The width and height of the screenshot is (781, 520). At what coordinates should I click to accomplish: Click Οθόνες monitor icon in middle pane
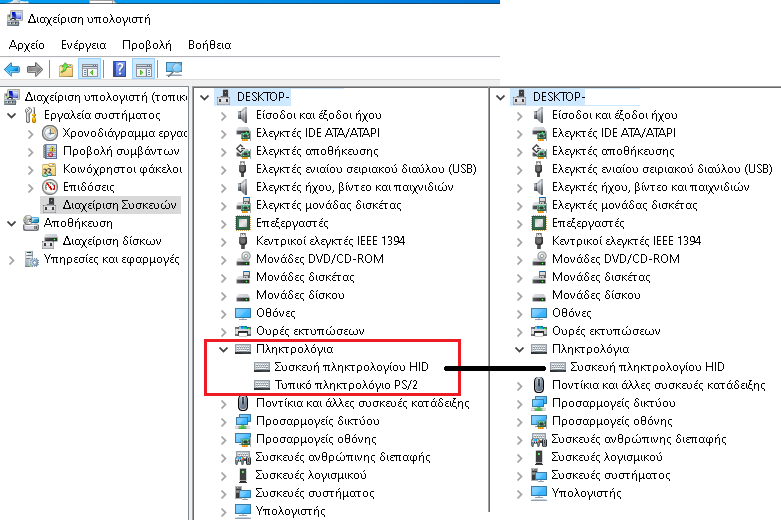tap(243, 313)
